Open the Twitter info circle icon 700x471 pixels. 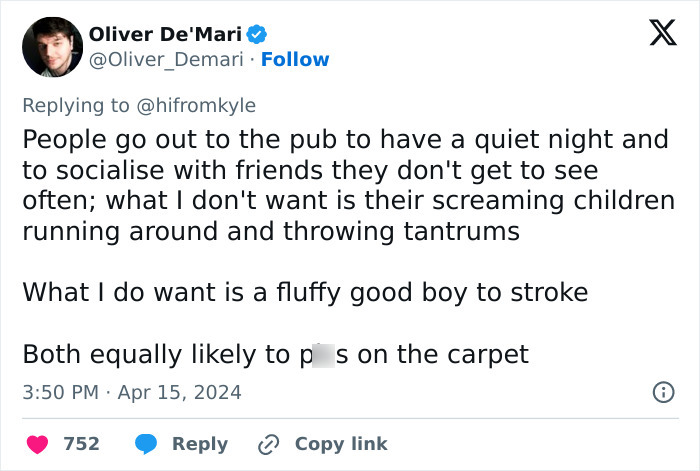(x=662, y=392)
